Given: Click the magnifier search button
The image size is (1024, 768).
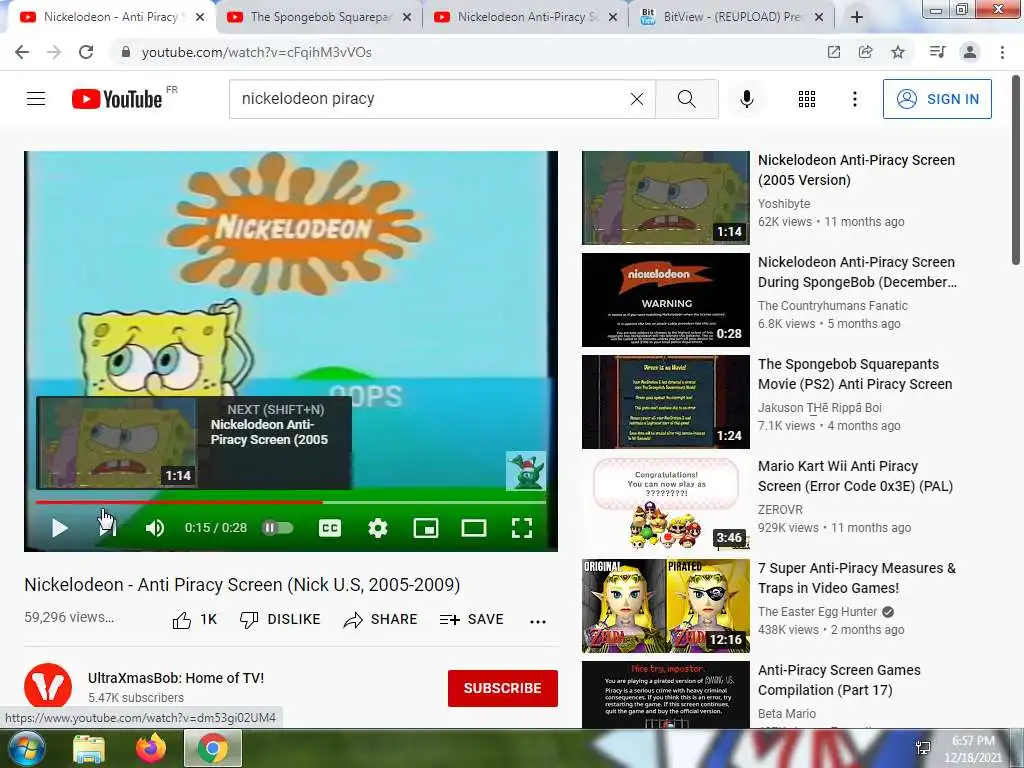Looking at the screenshot, I should point(686,99).
